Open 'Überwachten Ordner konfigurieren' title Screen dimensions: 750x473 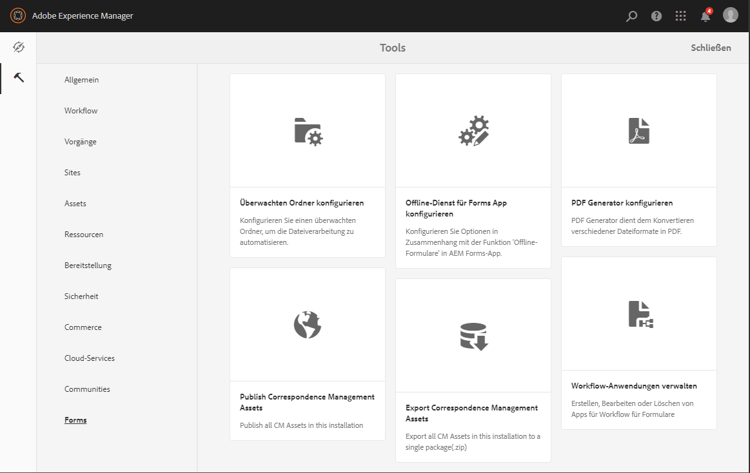pos(302,203)
